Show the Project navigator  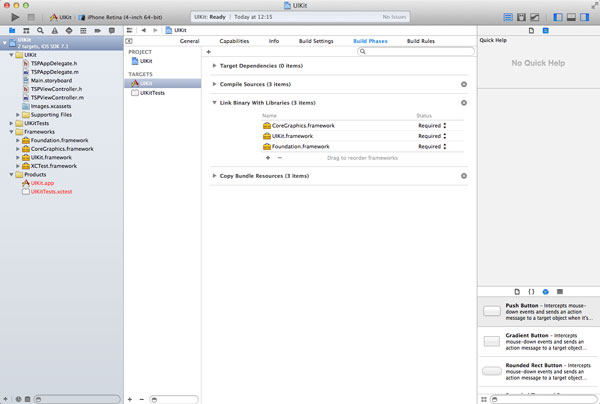12,30
